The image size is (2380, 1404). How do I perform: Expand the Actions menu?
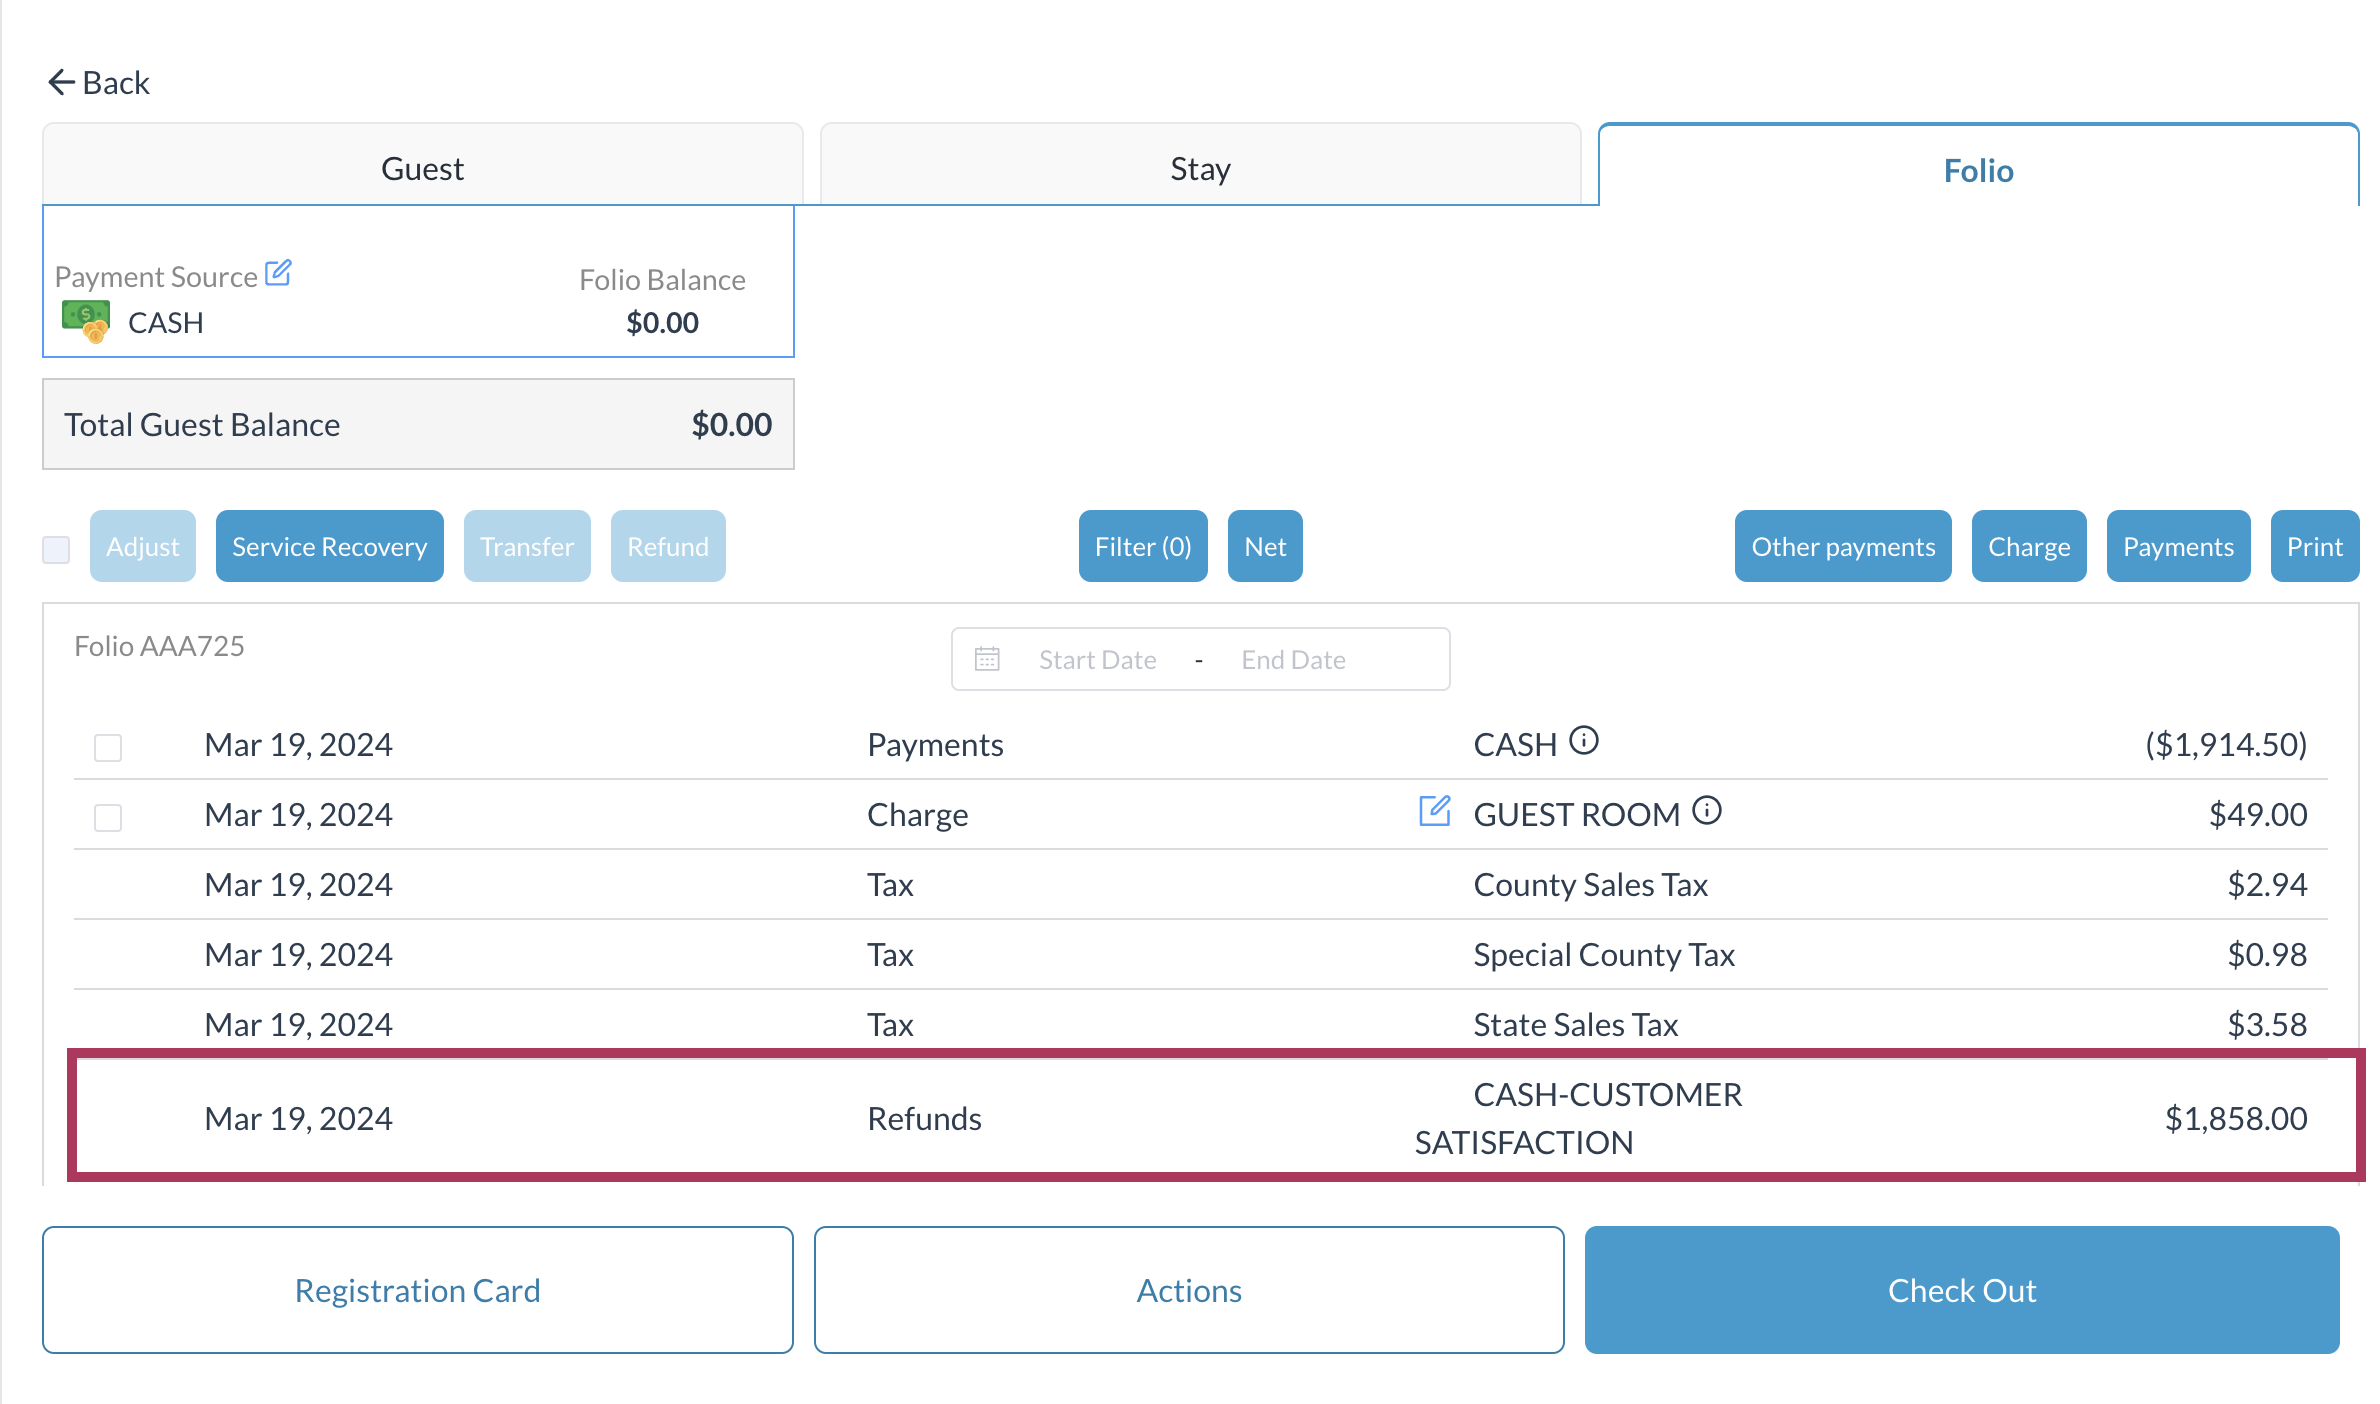(1188, 1290)
